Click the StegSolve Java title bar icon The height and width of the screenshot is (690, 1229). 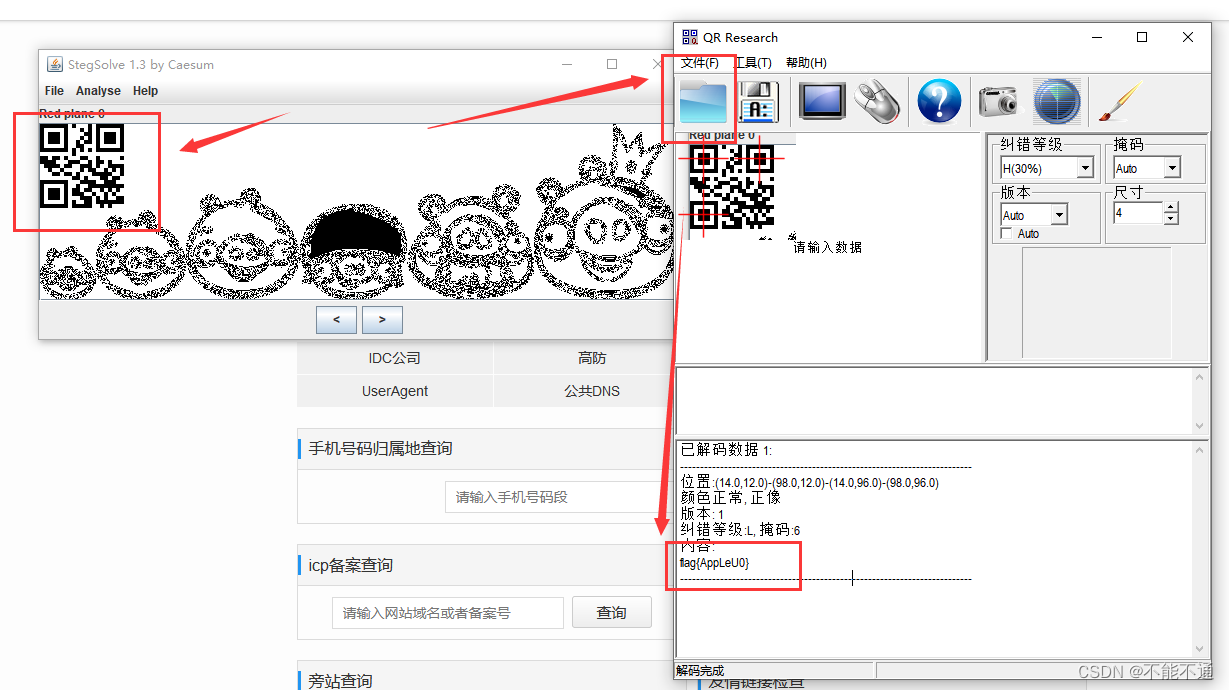55,64
